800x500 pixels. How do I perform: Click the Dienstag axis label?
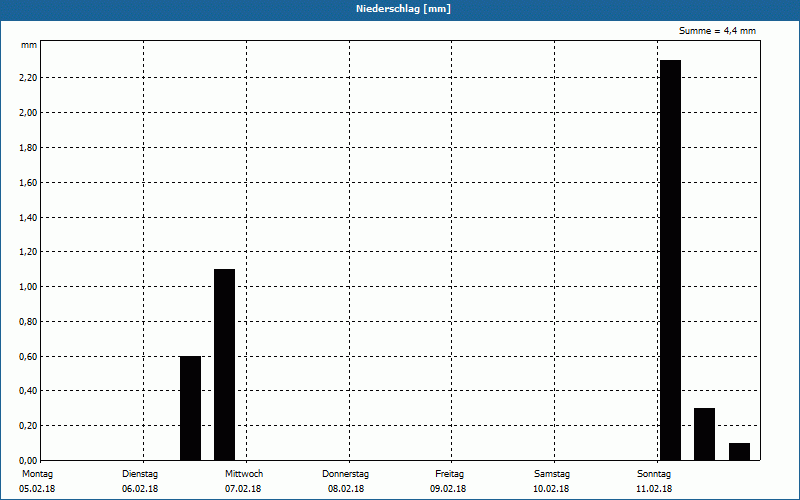[140, 474]
